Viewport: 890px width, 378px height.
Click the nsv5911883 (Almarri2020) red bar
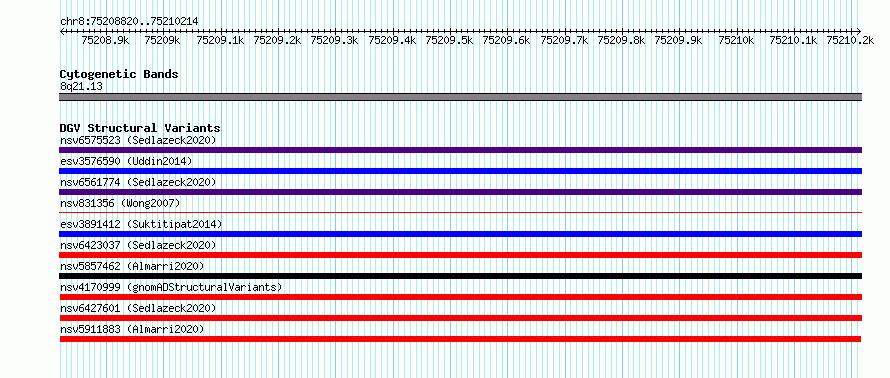(460, 339)
